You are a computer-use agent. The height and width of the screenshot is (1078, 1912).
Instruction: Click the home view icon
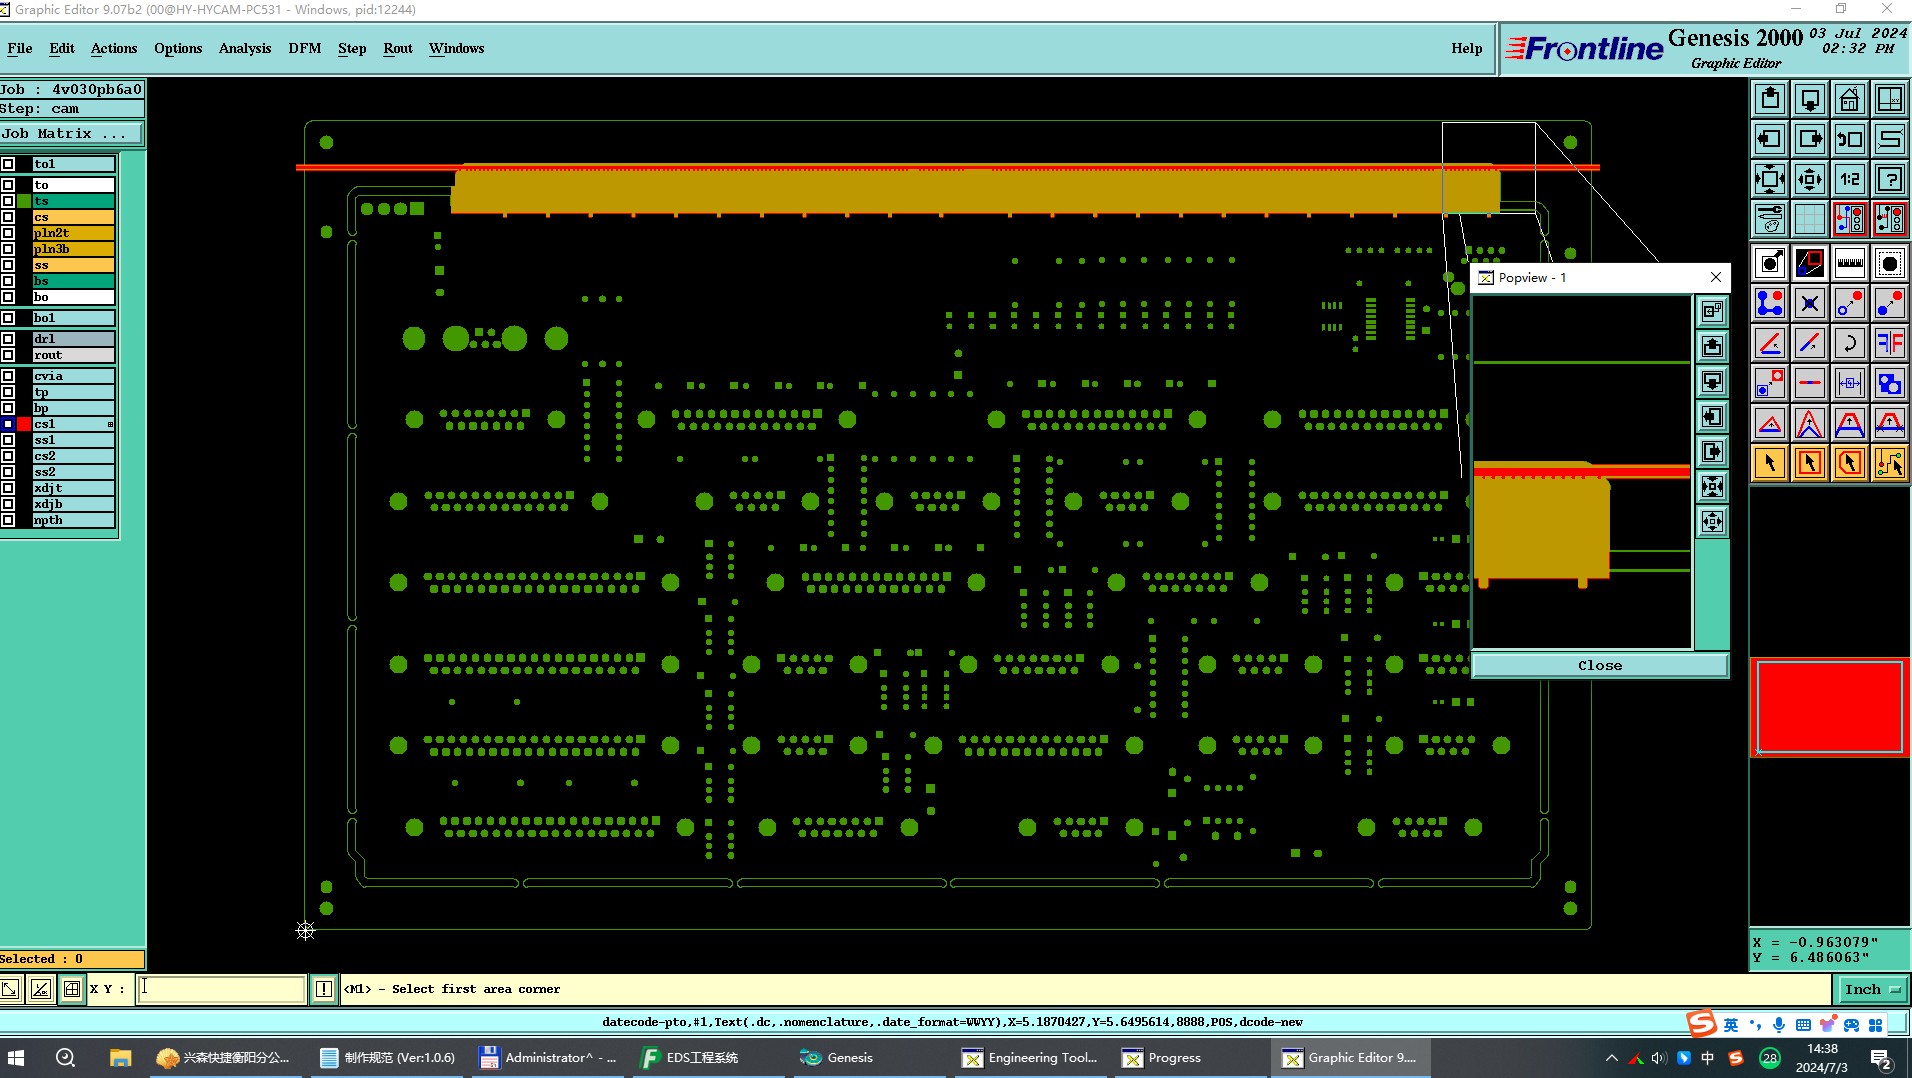pyautogui.click(x=1850, y=99)
